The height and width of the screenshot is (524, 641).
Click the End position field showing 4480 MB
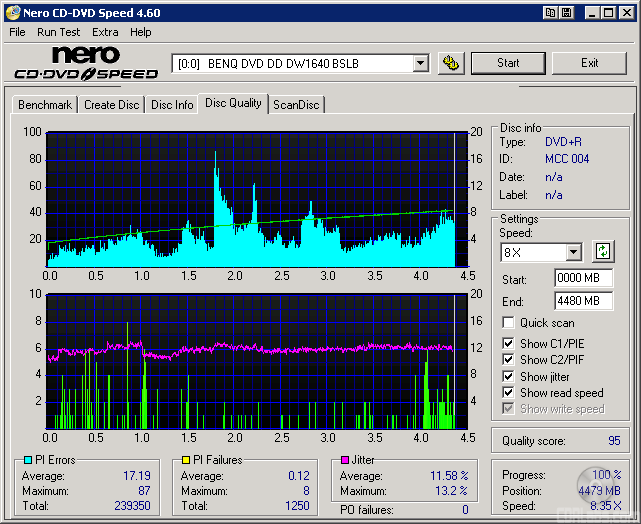coord(583,301)
